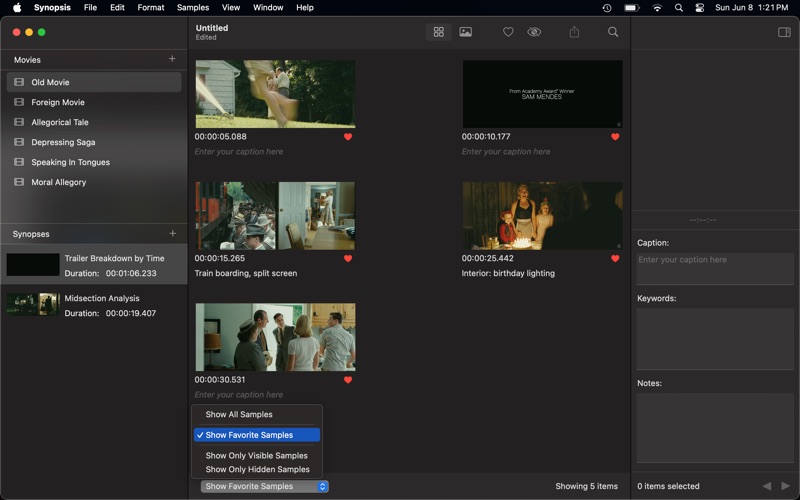Check the battery status icon
This screenshot has height=500, width=800.
click(x=632, y=8)
